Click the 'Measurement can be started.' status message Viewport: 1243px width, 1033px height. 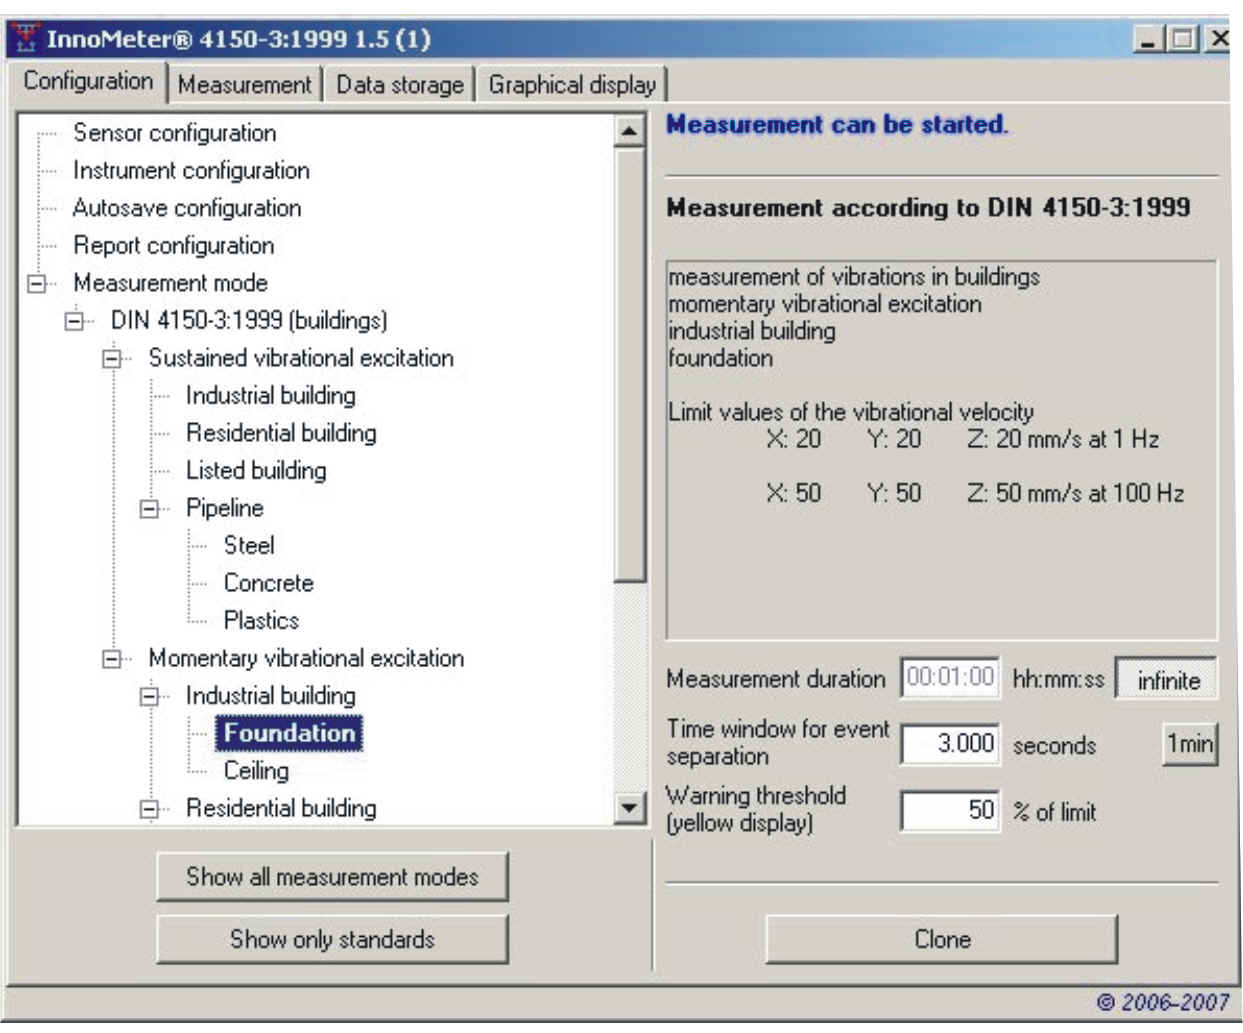[837, 125]
